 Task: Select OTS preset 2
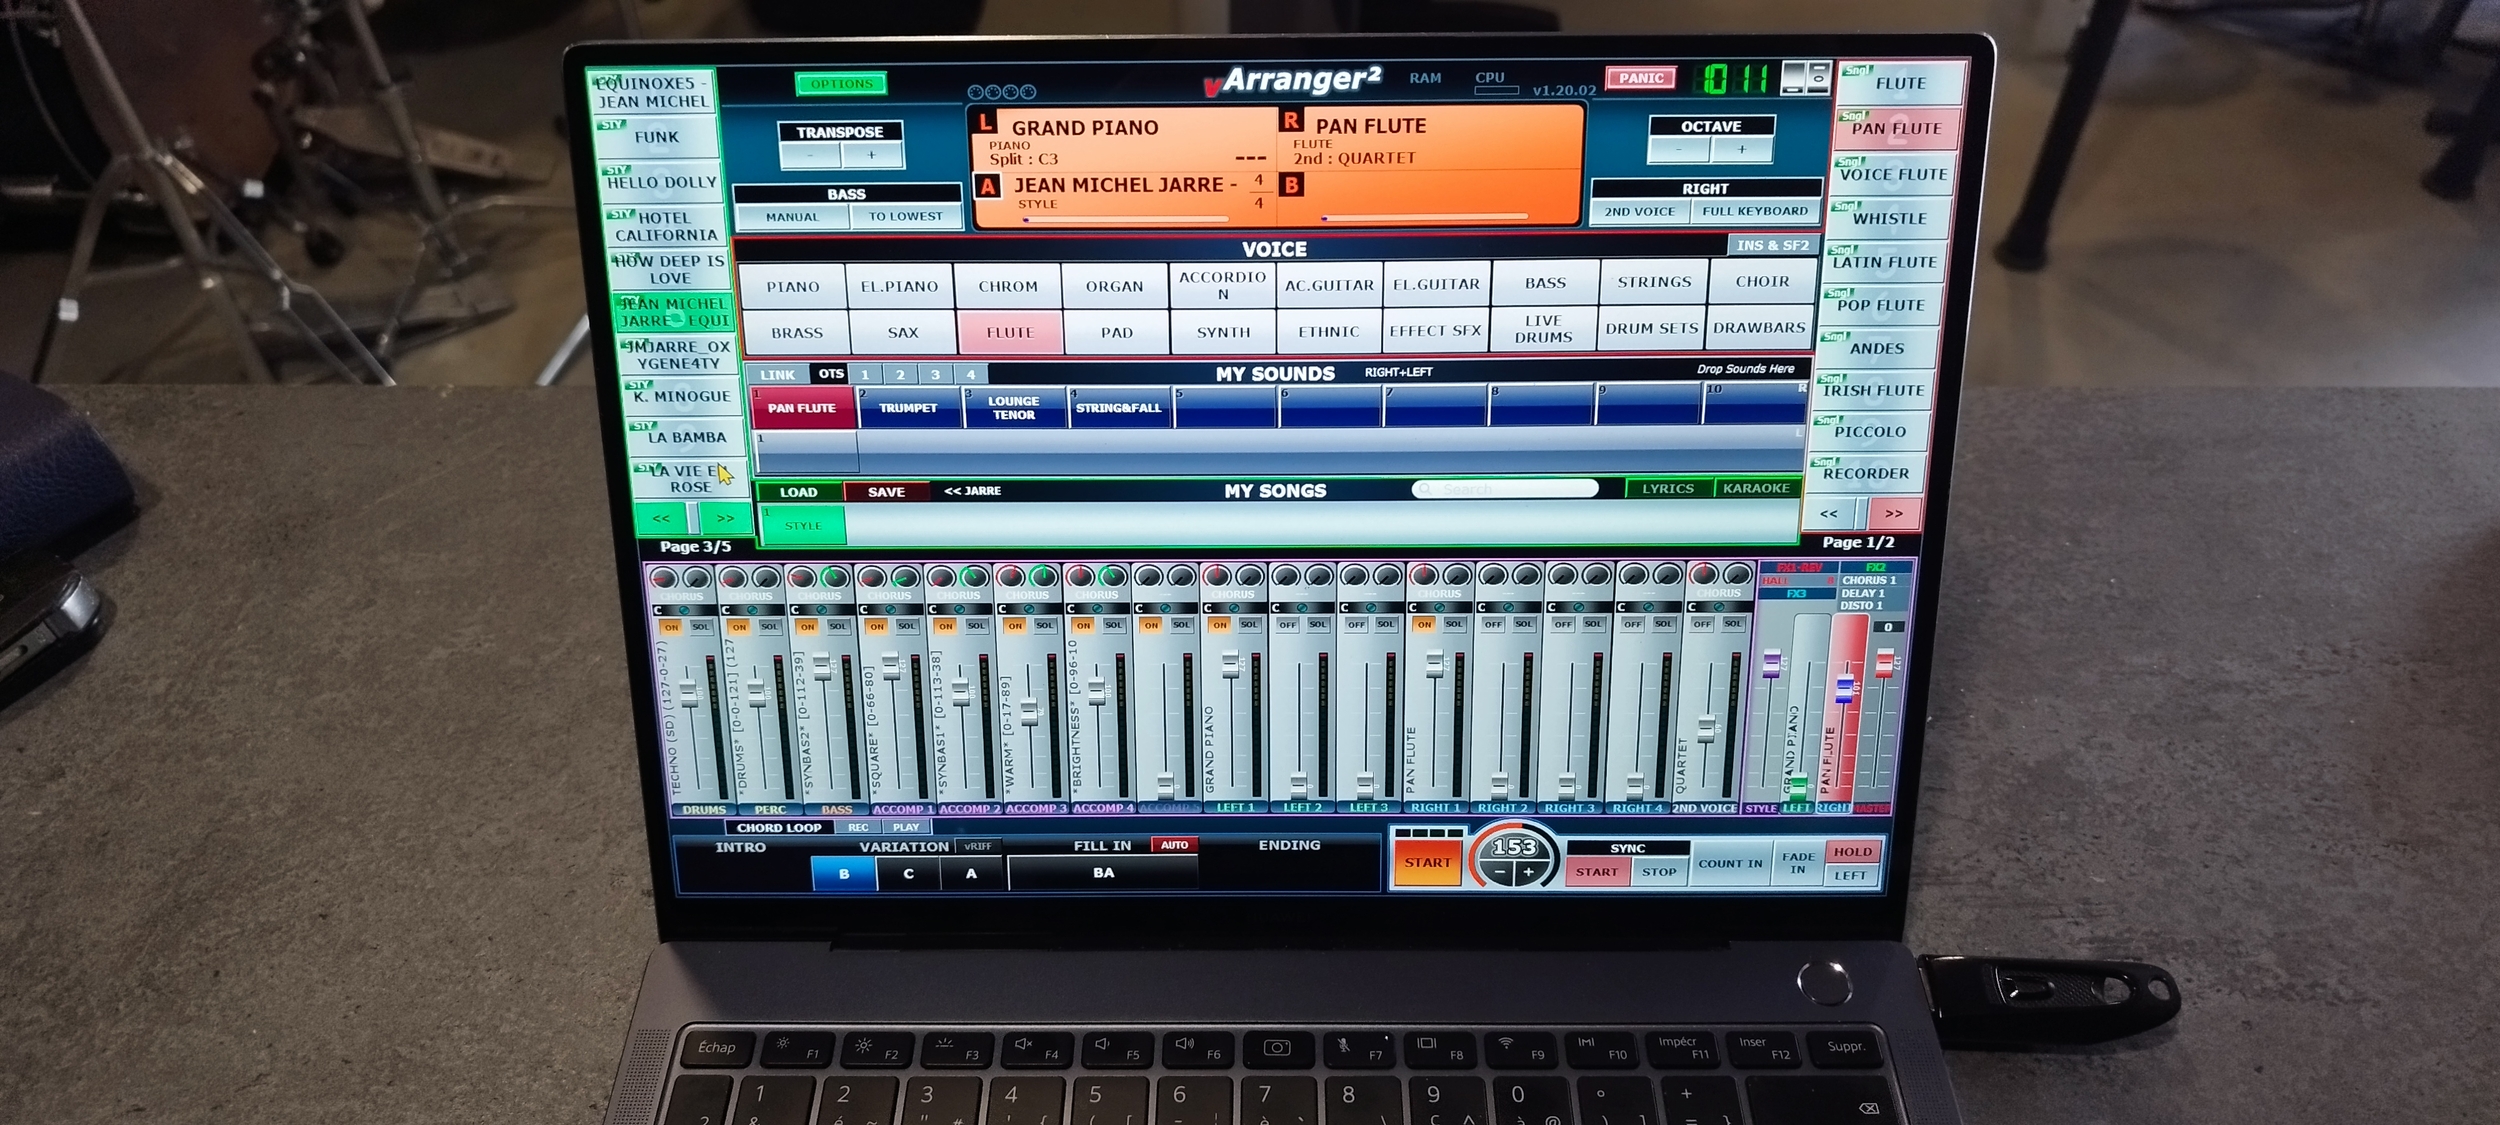click(x=900, y=374)
